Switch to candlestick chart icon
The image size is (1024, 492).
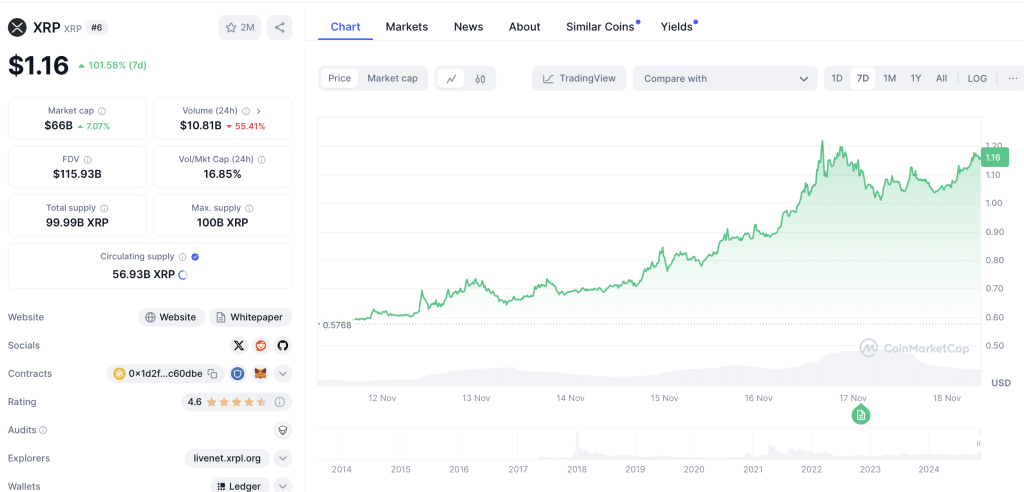tap(480, 78)
